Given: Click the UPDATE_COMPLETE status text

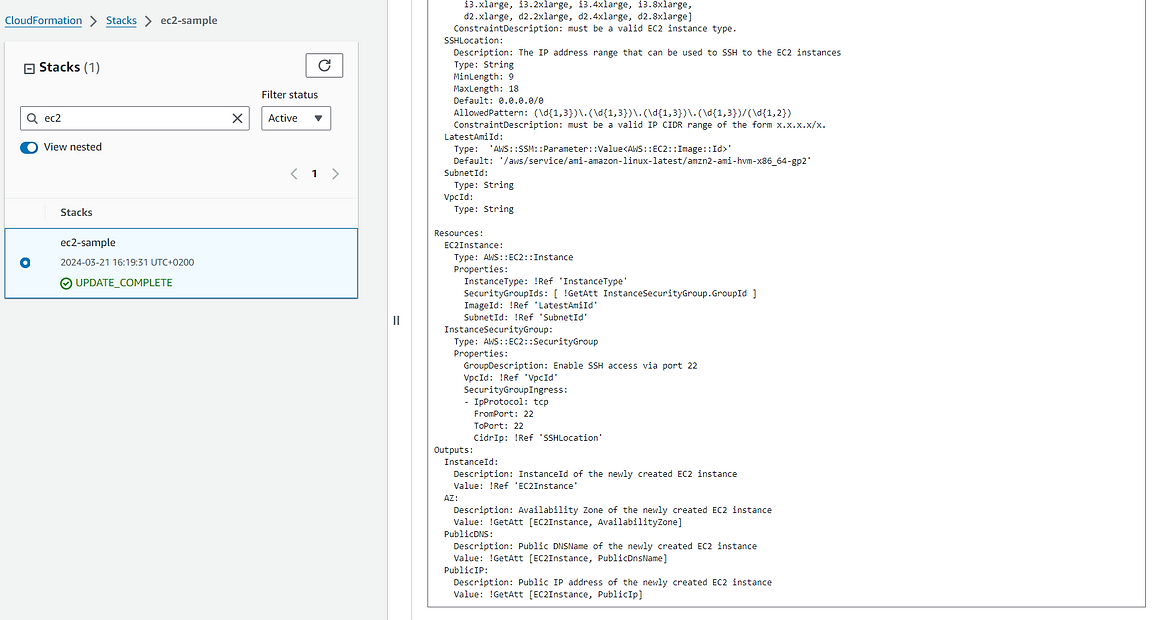Looking at the screenshot, I should pyautogui.click(x=124, y=283).
